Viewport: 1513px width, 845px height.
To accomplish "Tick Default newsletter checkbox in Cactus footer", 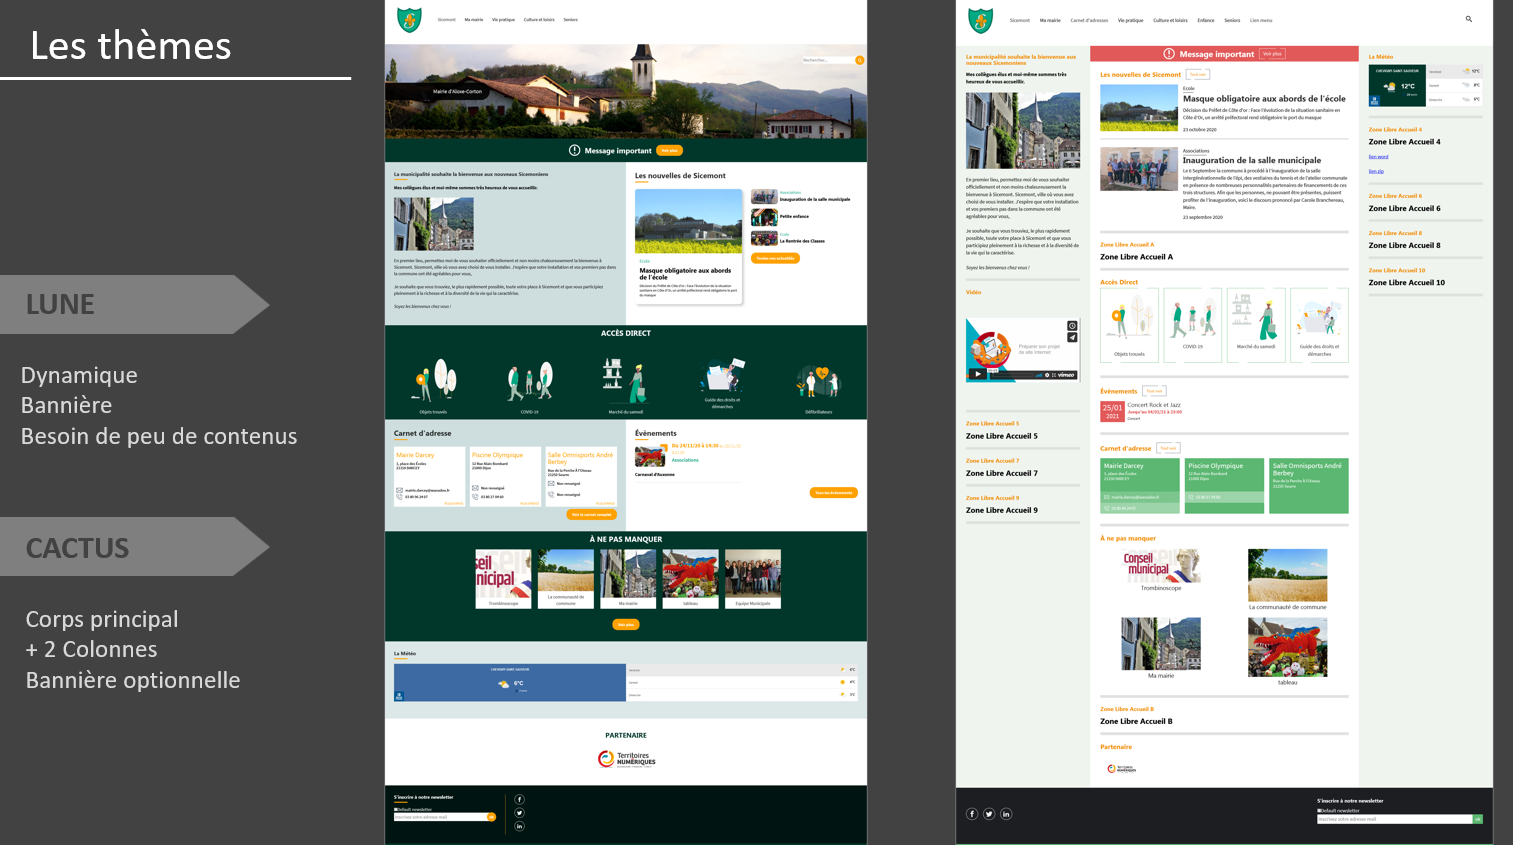I will [1319, 810].
